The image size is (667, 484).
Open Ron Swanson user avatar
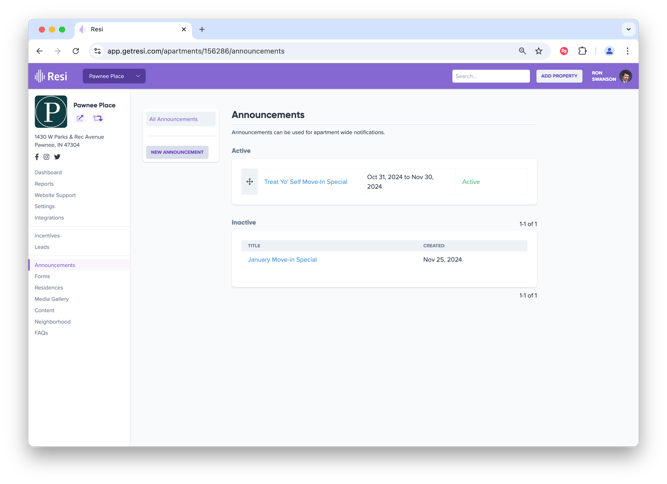[x=625, y=76]
